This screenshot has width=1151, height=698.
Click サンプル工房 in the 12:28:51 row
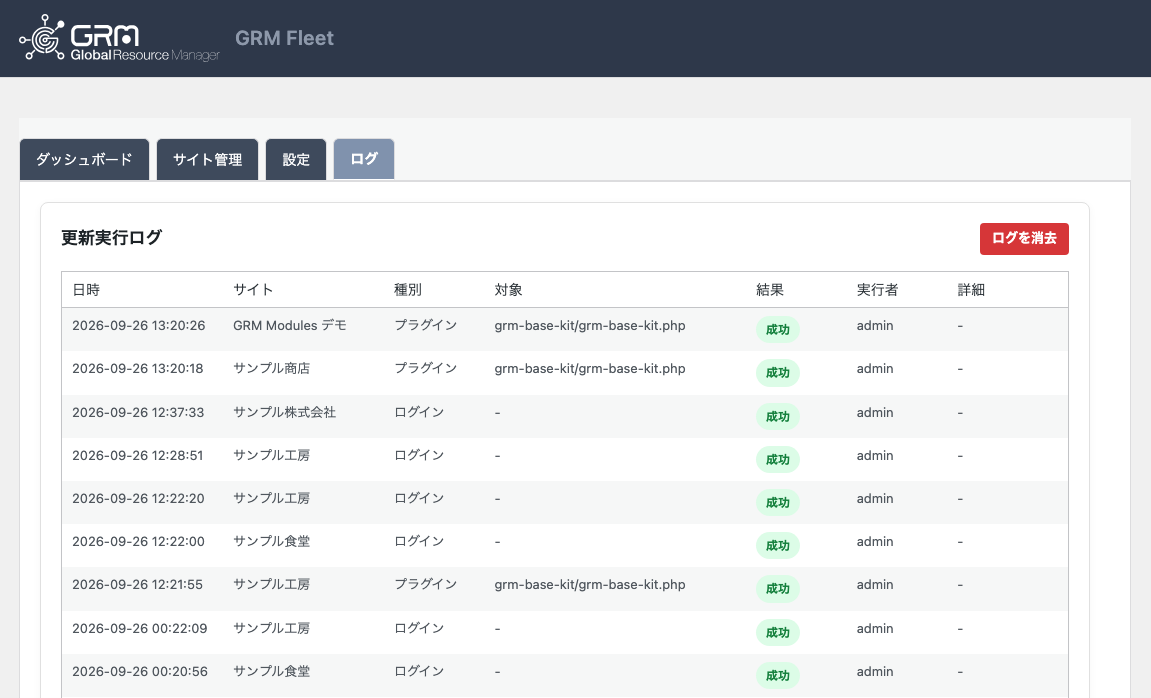(x=272, y=456)
